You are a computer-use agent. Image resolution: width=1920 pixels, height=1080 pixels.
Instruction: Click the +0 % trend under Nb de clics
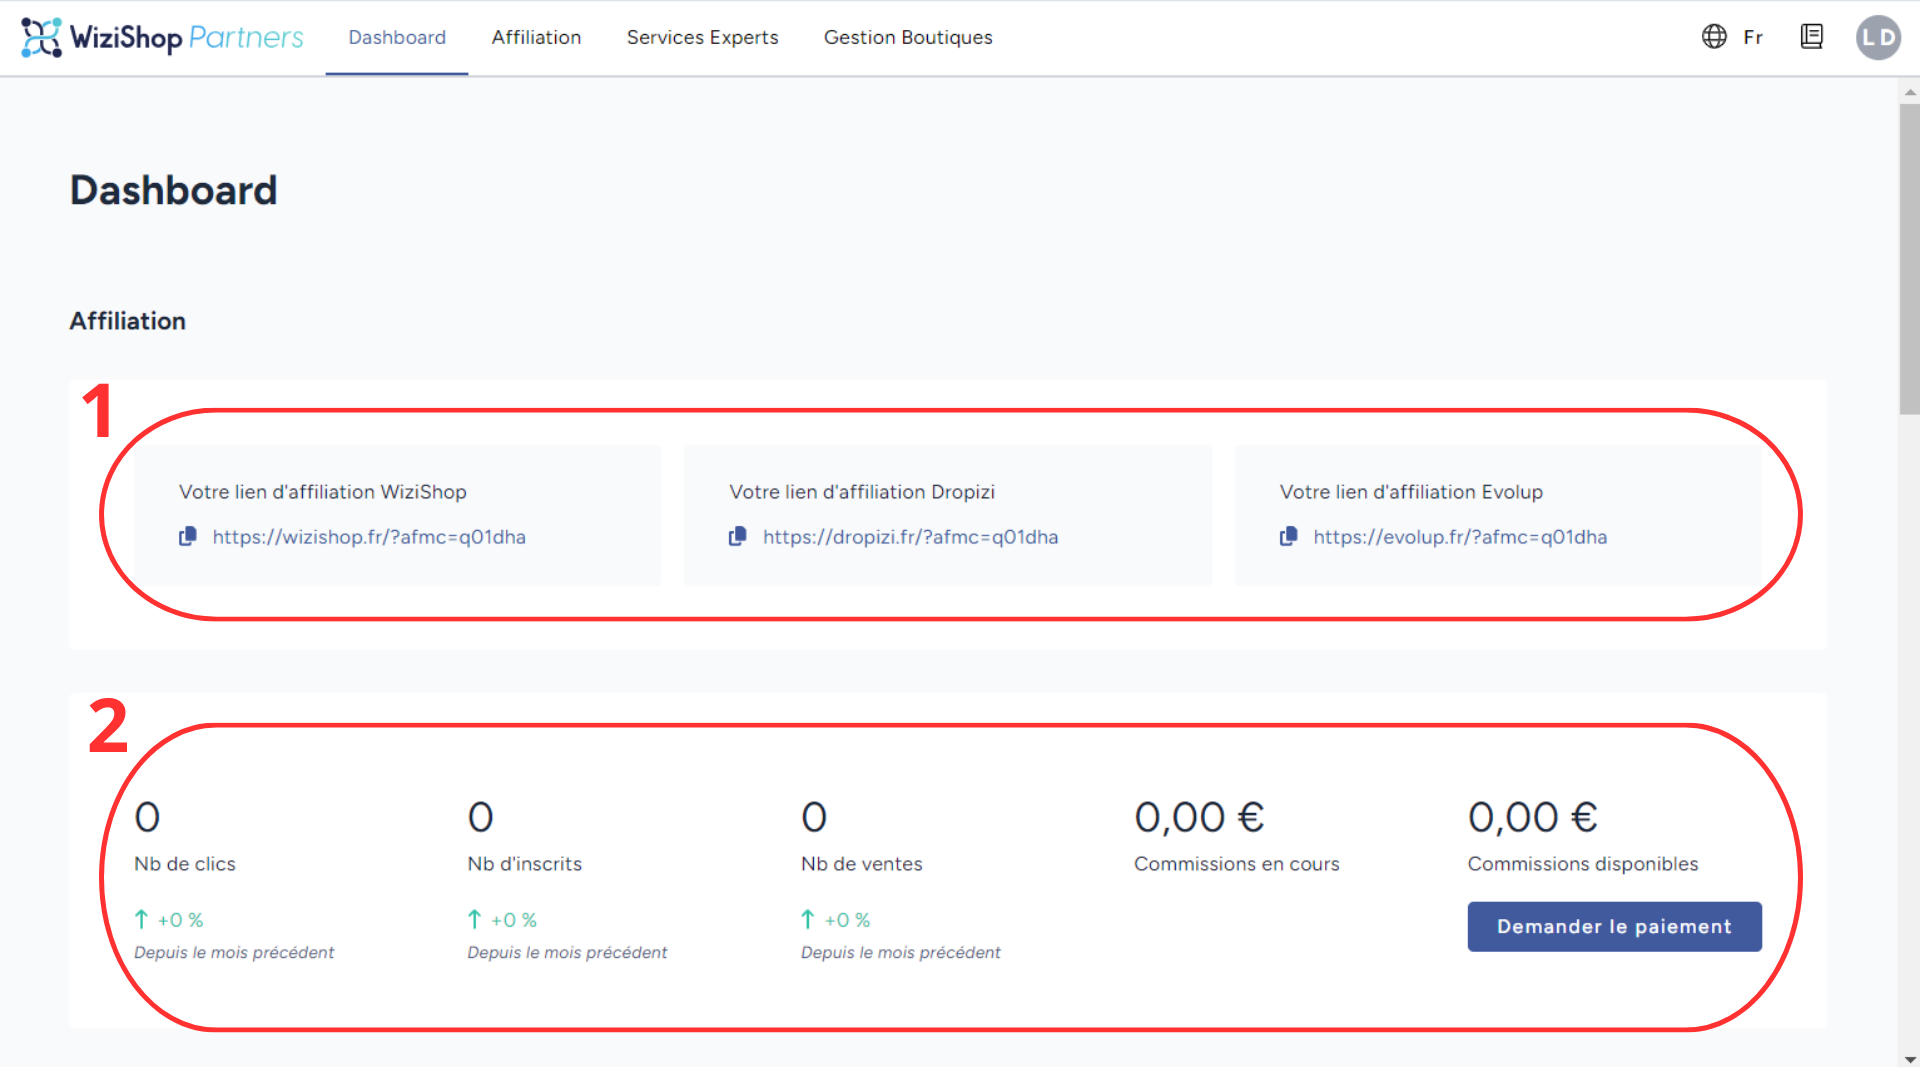point(169,920)
